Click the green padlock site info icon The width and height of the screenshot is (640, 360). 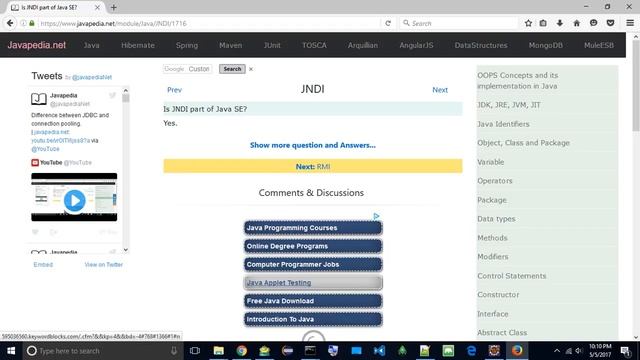pyautogui.click(x=32, y=23)
